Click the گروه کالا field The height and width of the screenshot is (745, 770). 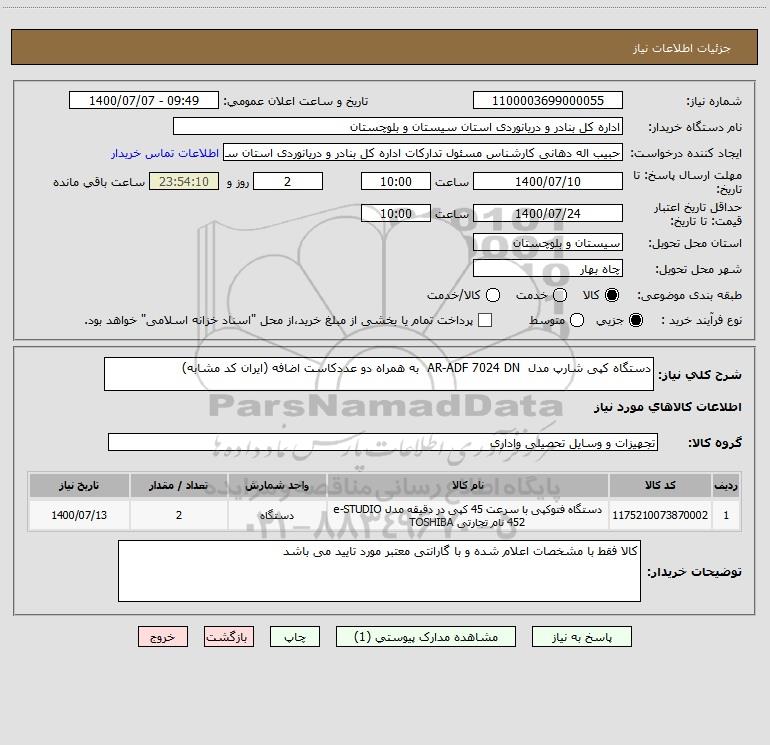tap(383, 442)
